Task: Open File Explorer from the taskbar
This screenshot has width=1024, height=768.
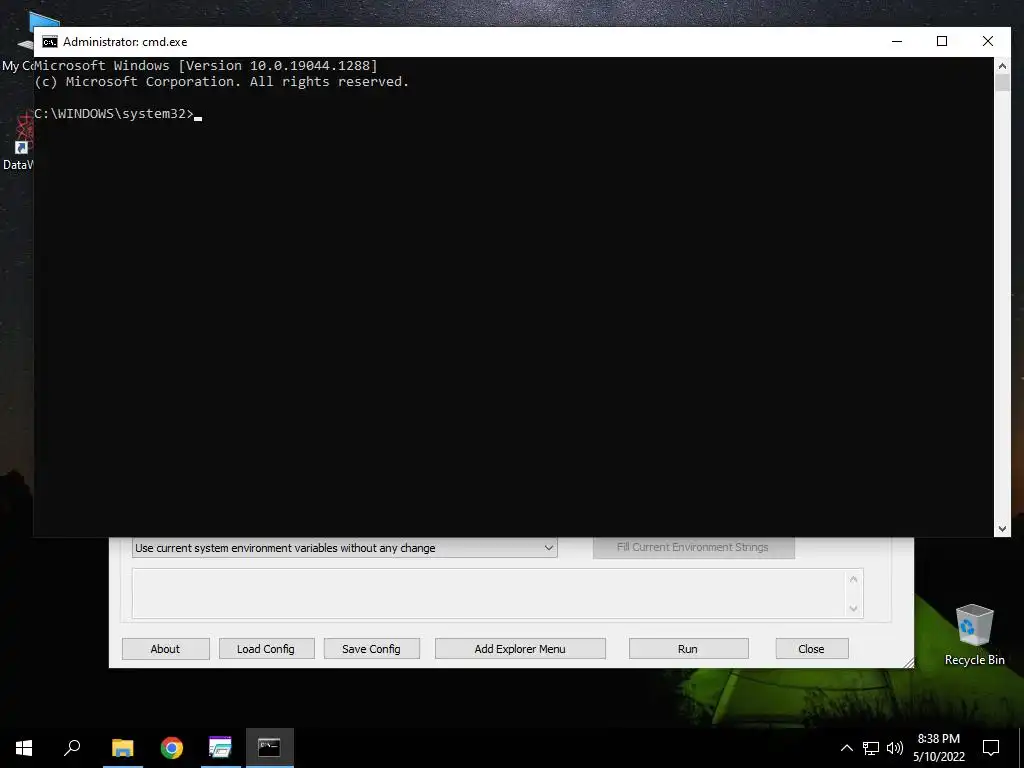Action: click(123, 748)
